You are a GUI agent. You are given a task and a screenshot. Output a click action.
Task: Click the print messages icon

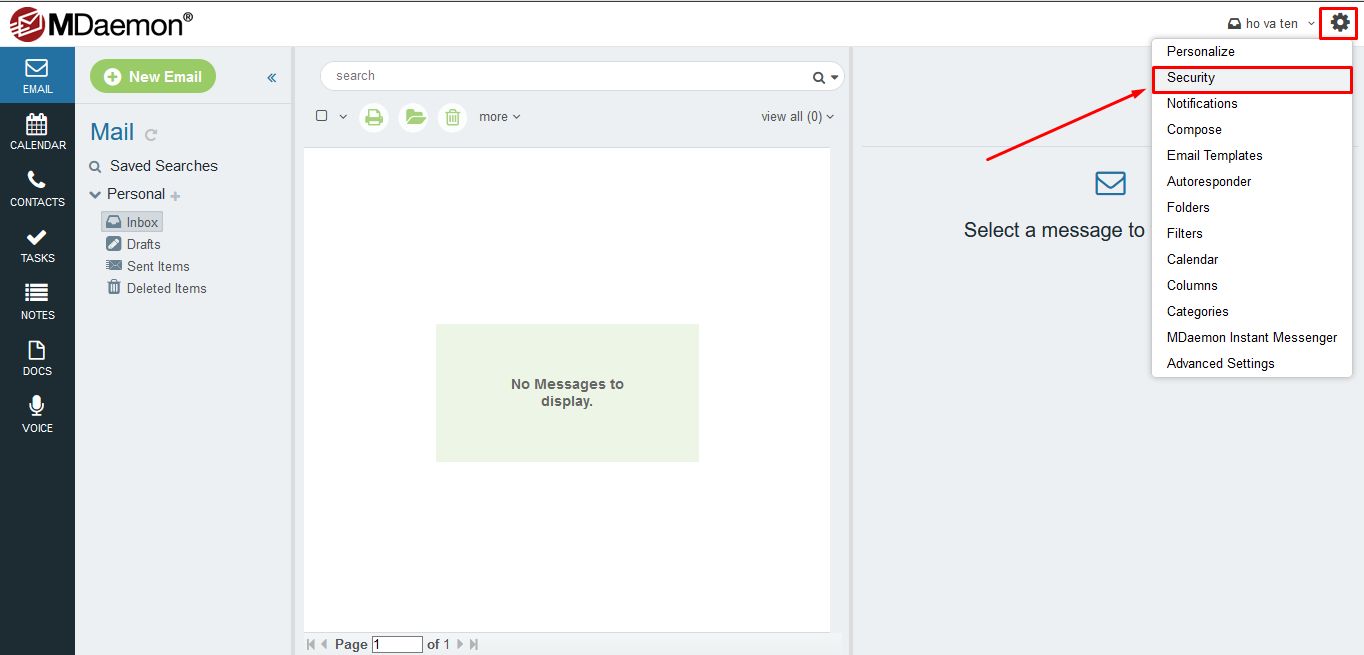click(x=374, y=117)
